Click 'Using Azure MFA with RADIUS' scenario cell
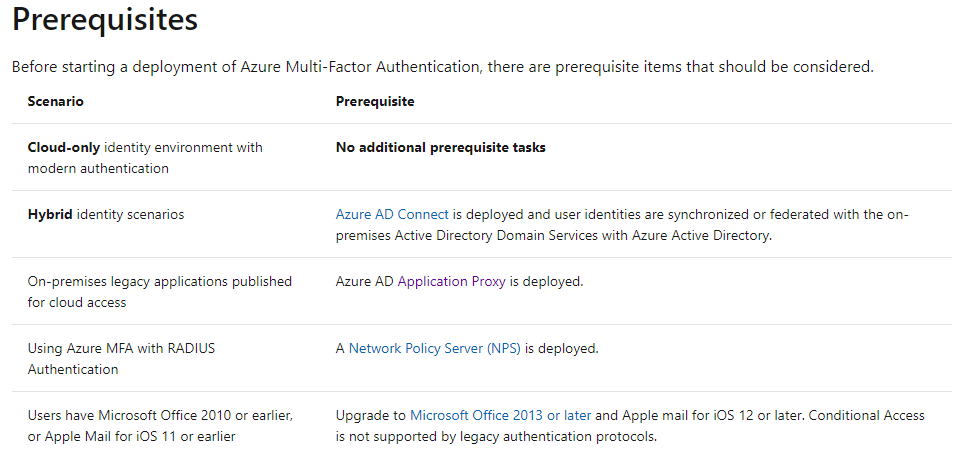Screen dimensions: 965x458 pos(122,359)
